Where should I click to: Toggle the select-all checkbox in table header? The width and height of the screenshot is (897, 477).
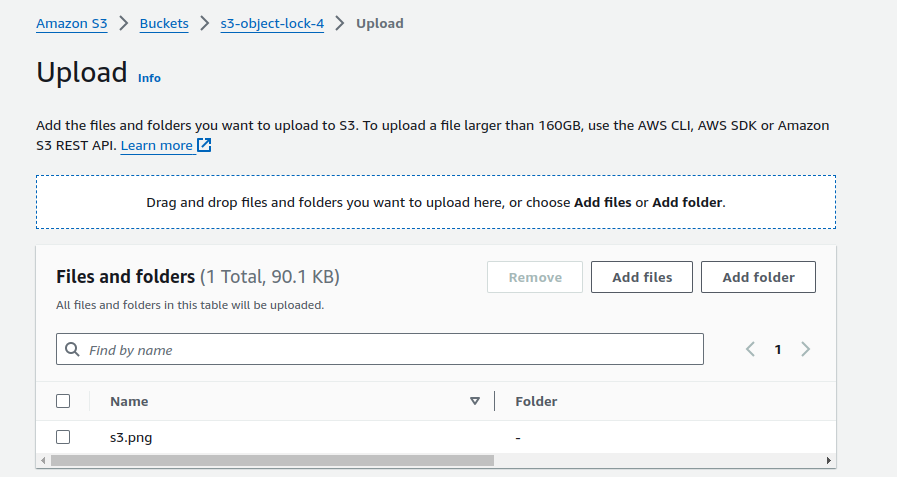(x=63, y=401)
